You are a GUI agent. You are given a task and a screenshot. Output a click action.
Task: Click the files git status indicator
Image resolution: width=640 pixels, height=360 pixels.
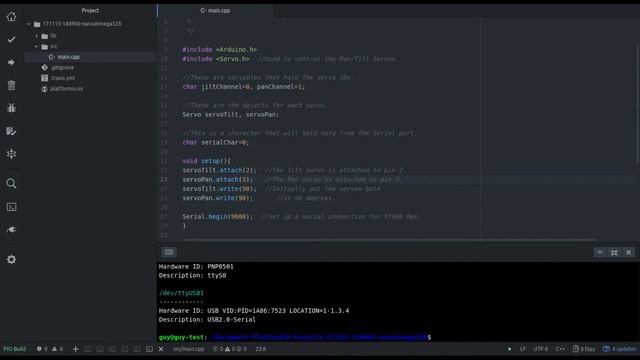point(584,349)
